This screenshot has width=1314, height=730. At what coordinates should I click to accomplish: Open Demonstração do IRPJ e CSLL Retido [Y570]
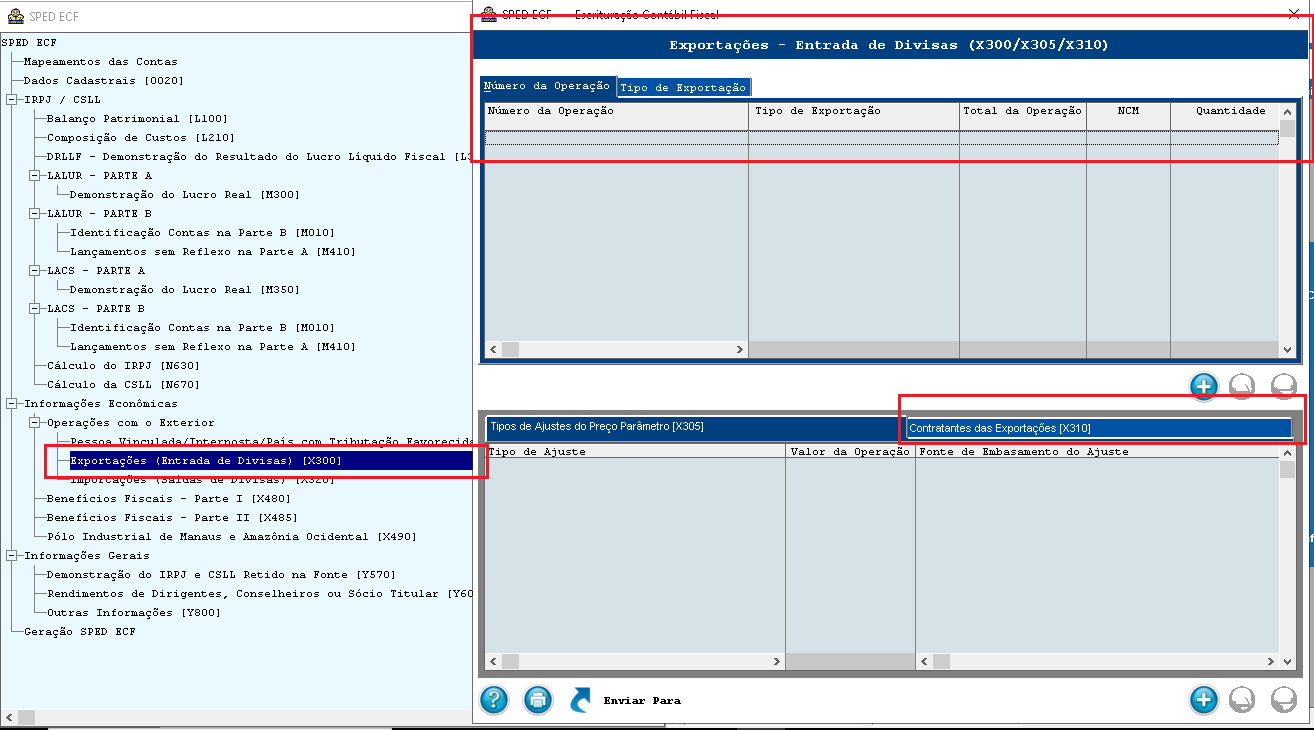221,575
